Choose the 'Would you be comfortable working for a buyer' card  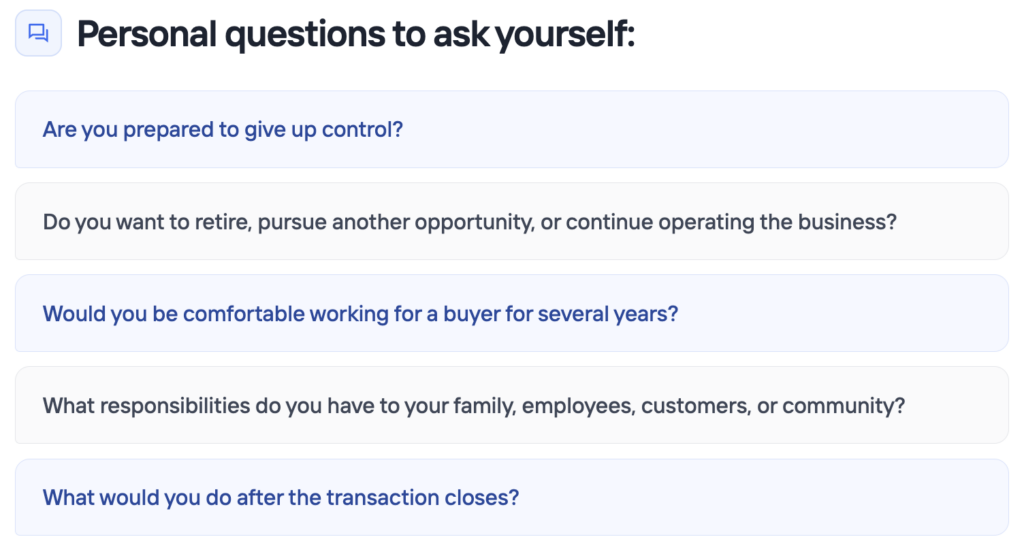coord(512,314)
